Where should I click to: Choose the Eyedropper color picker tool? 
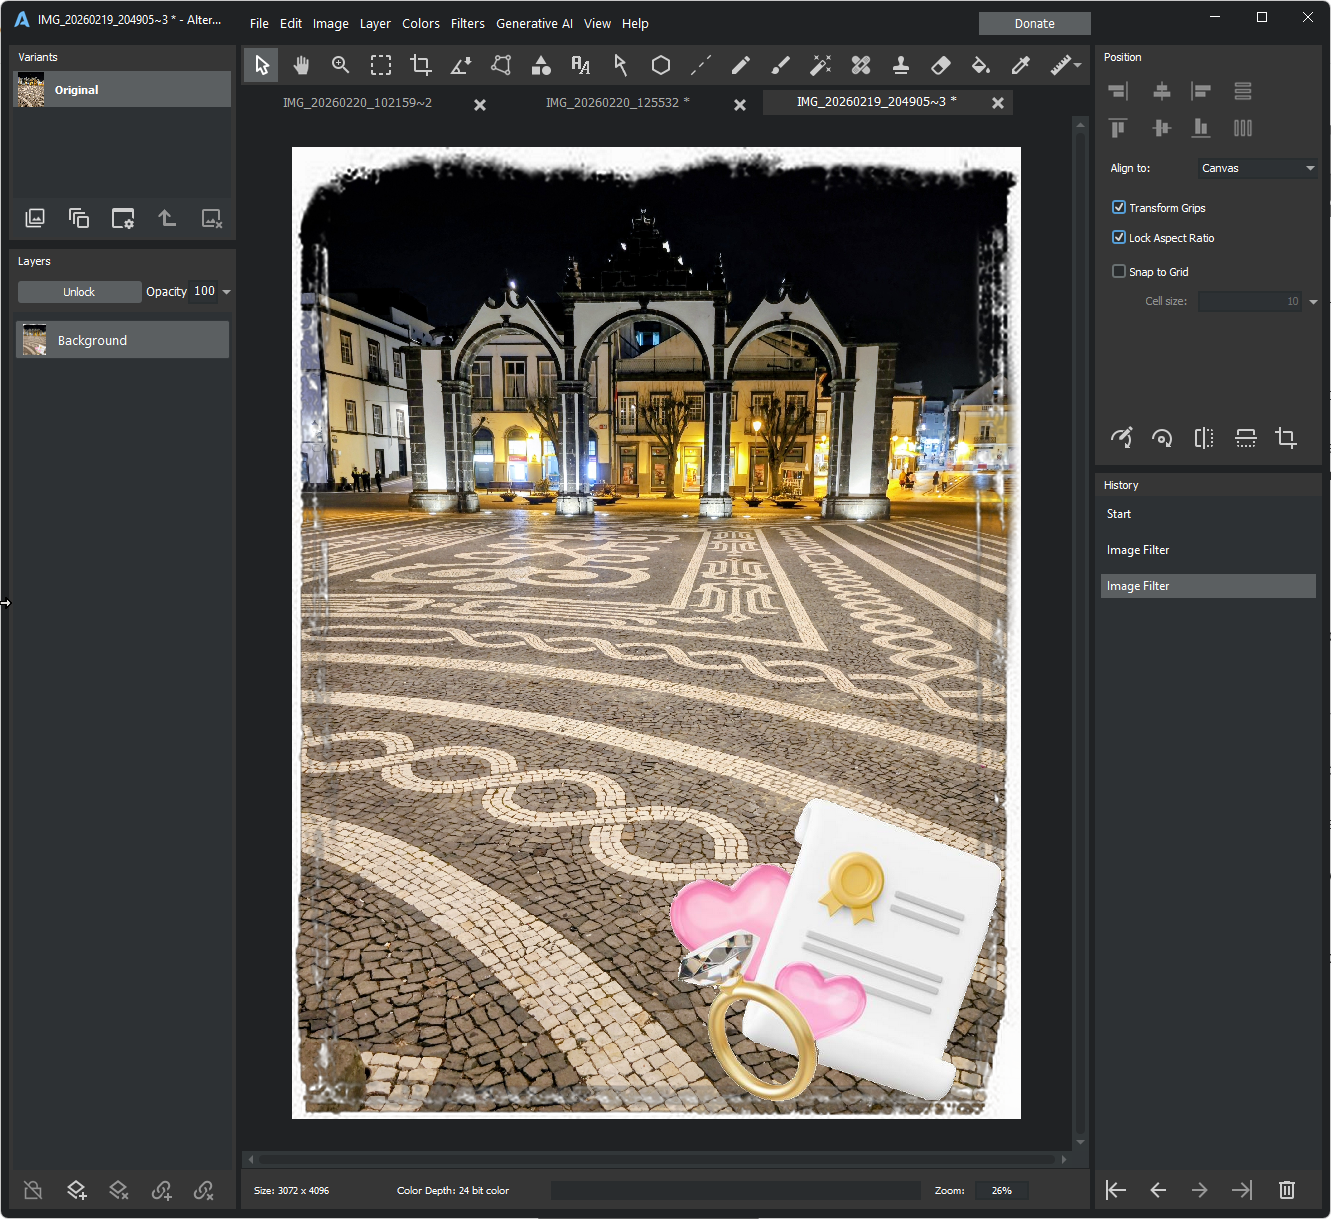1021,66
